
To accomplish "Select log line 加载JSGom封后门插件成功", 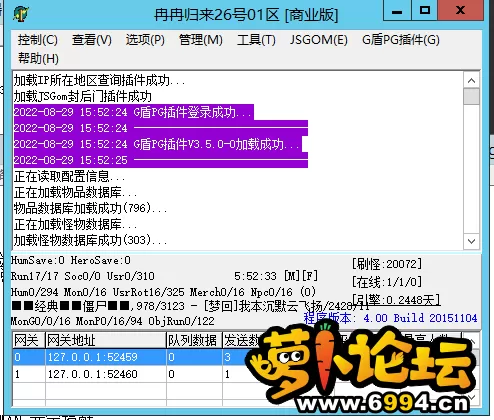I will (83, 96).
